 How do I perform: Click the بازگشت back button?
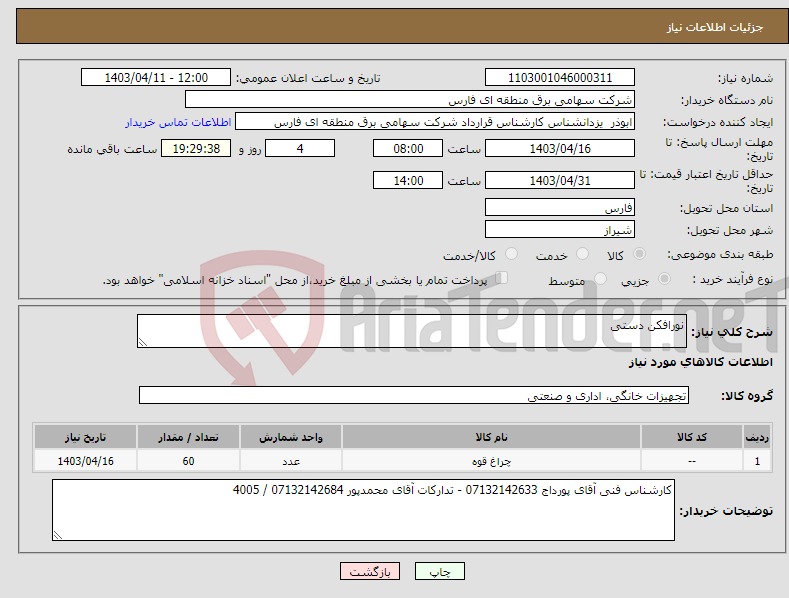click(370, 572)
